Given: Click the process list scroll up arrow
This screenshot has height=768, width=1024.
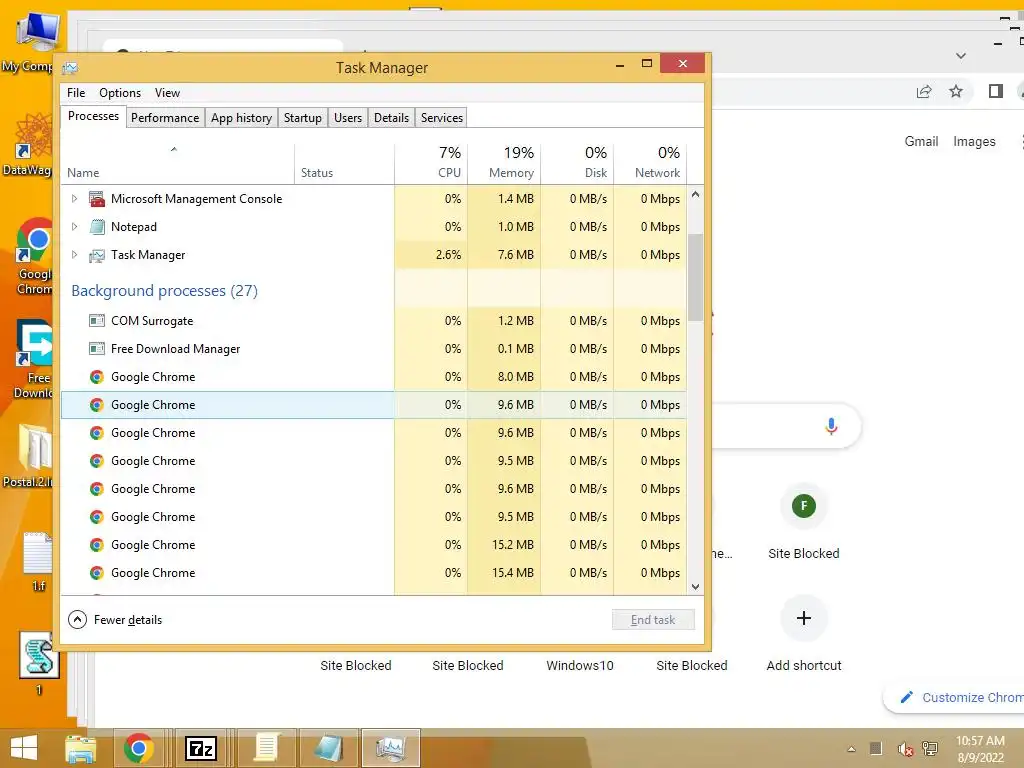Looking at the screenshot, I should (696, 195).
